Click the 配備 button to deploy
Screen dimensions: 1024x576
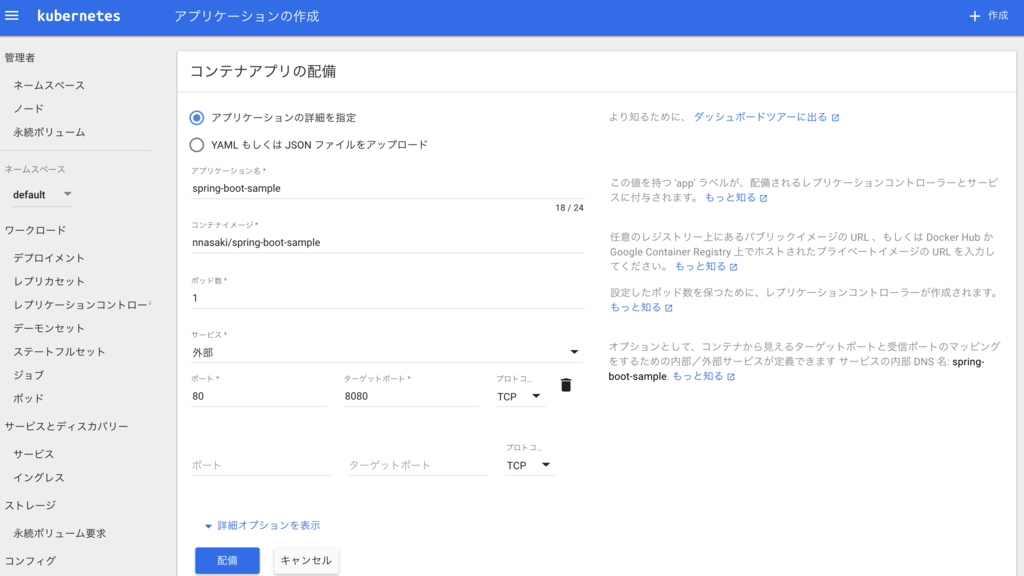click(227, 560)
